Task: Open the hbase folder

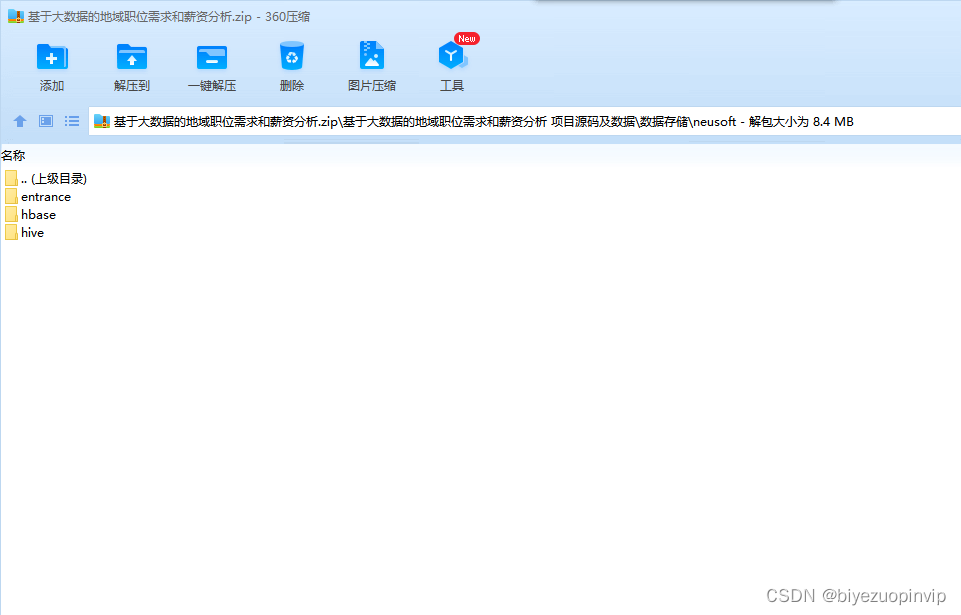Action: [x=41, y=214]
